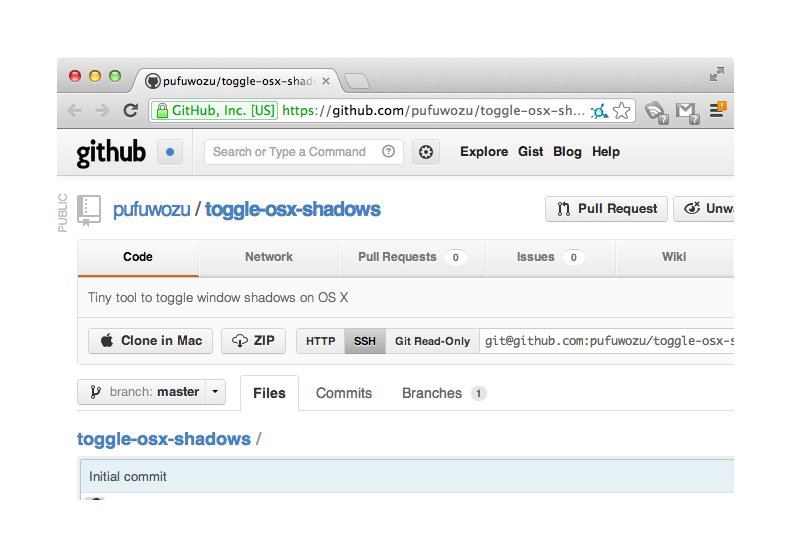Go to Explore

(484, 152)
